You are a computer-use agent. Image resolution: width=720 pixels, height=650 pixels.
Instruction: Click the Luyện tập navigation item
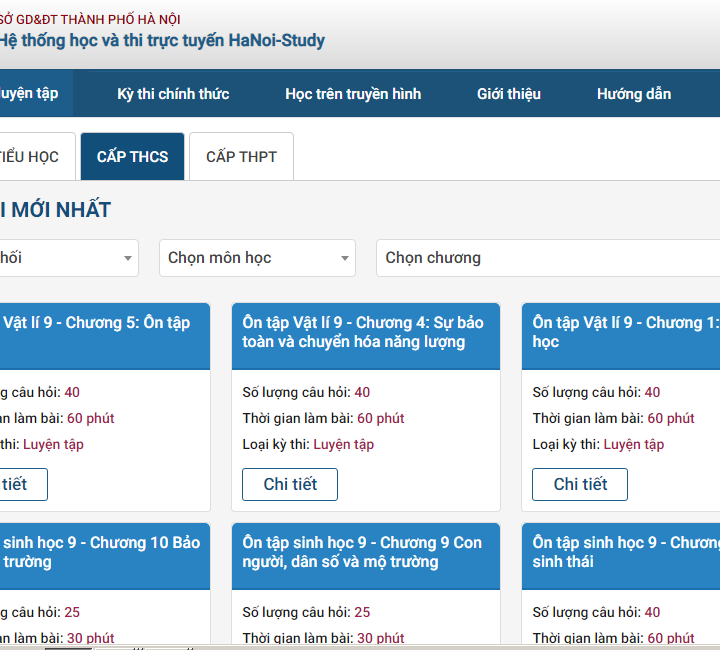tap(28, 94)
